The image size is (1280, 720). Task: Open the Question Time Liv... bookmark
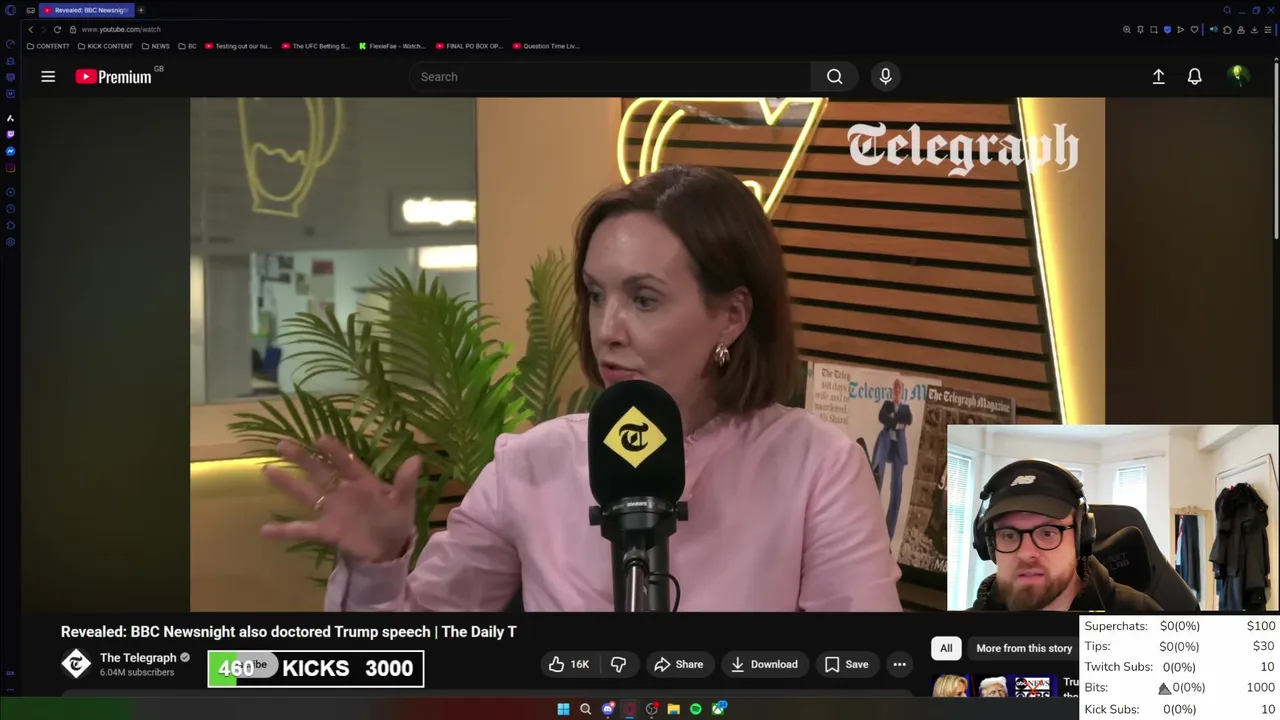click(x=546, y=46)
